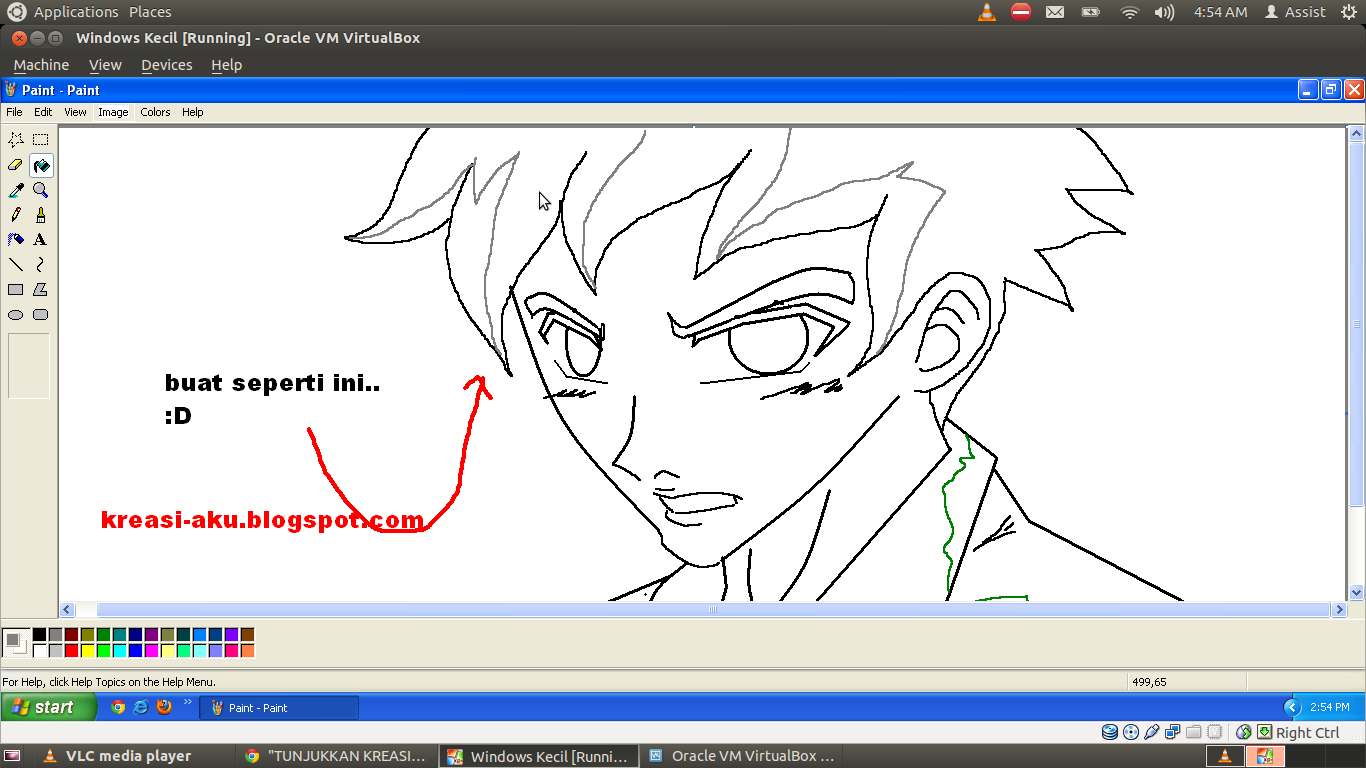Click the vertical scrollbar up arrow
The image size is (1366, 768).
click(1356, 133)
